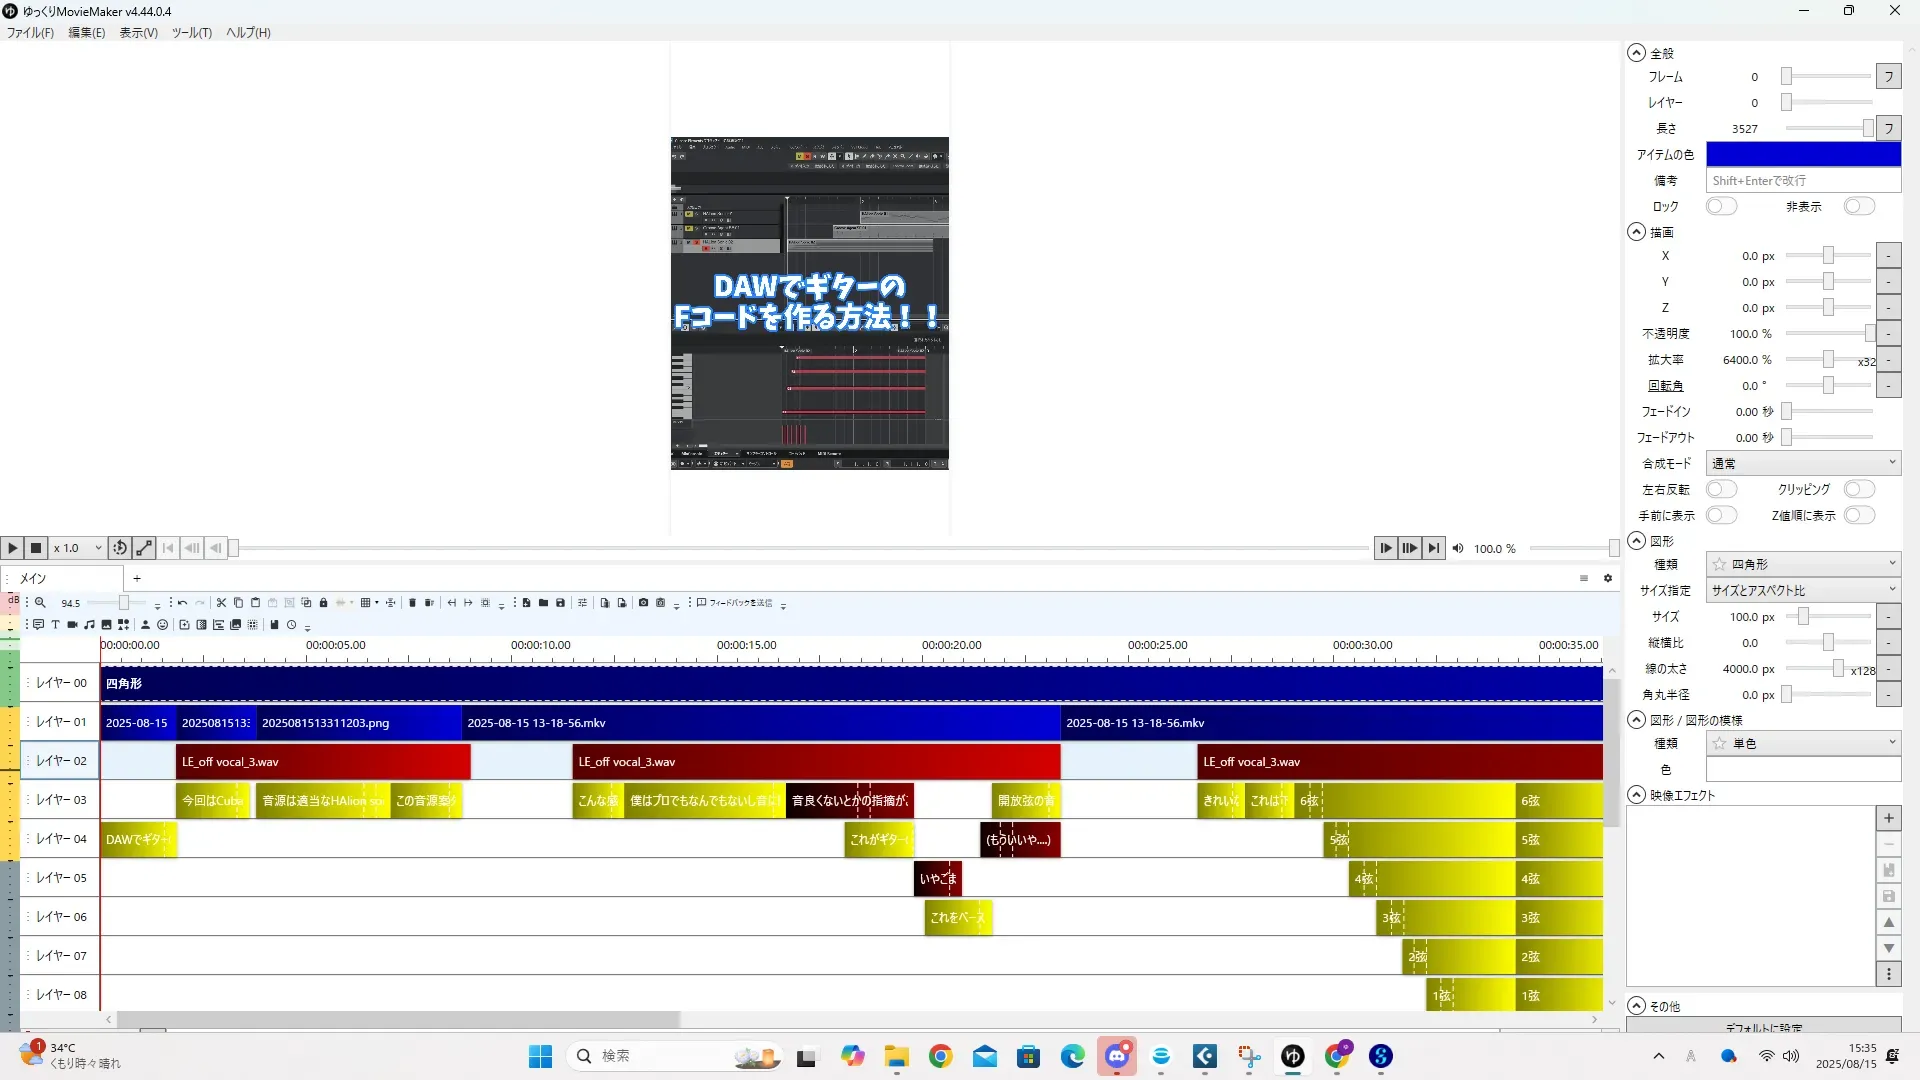
Task: Toggle the 非表示 switch
Action: coord(1859,206)
